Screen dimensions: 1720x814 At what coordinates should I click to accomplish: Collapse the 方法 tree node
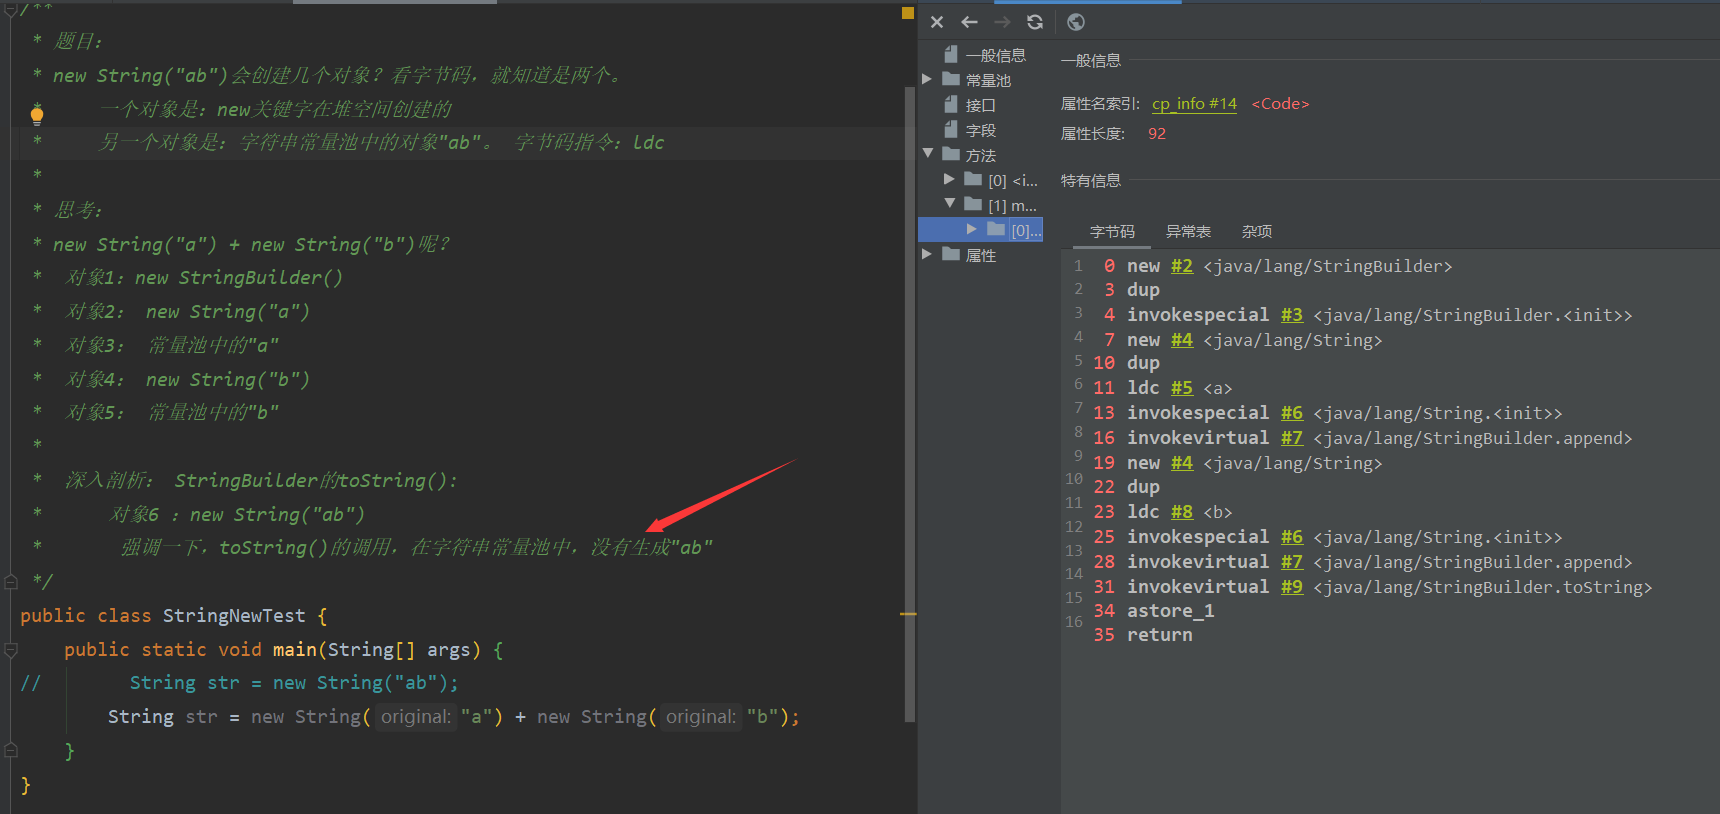[x=928, y=154]
